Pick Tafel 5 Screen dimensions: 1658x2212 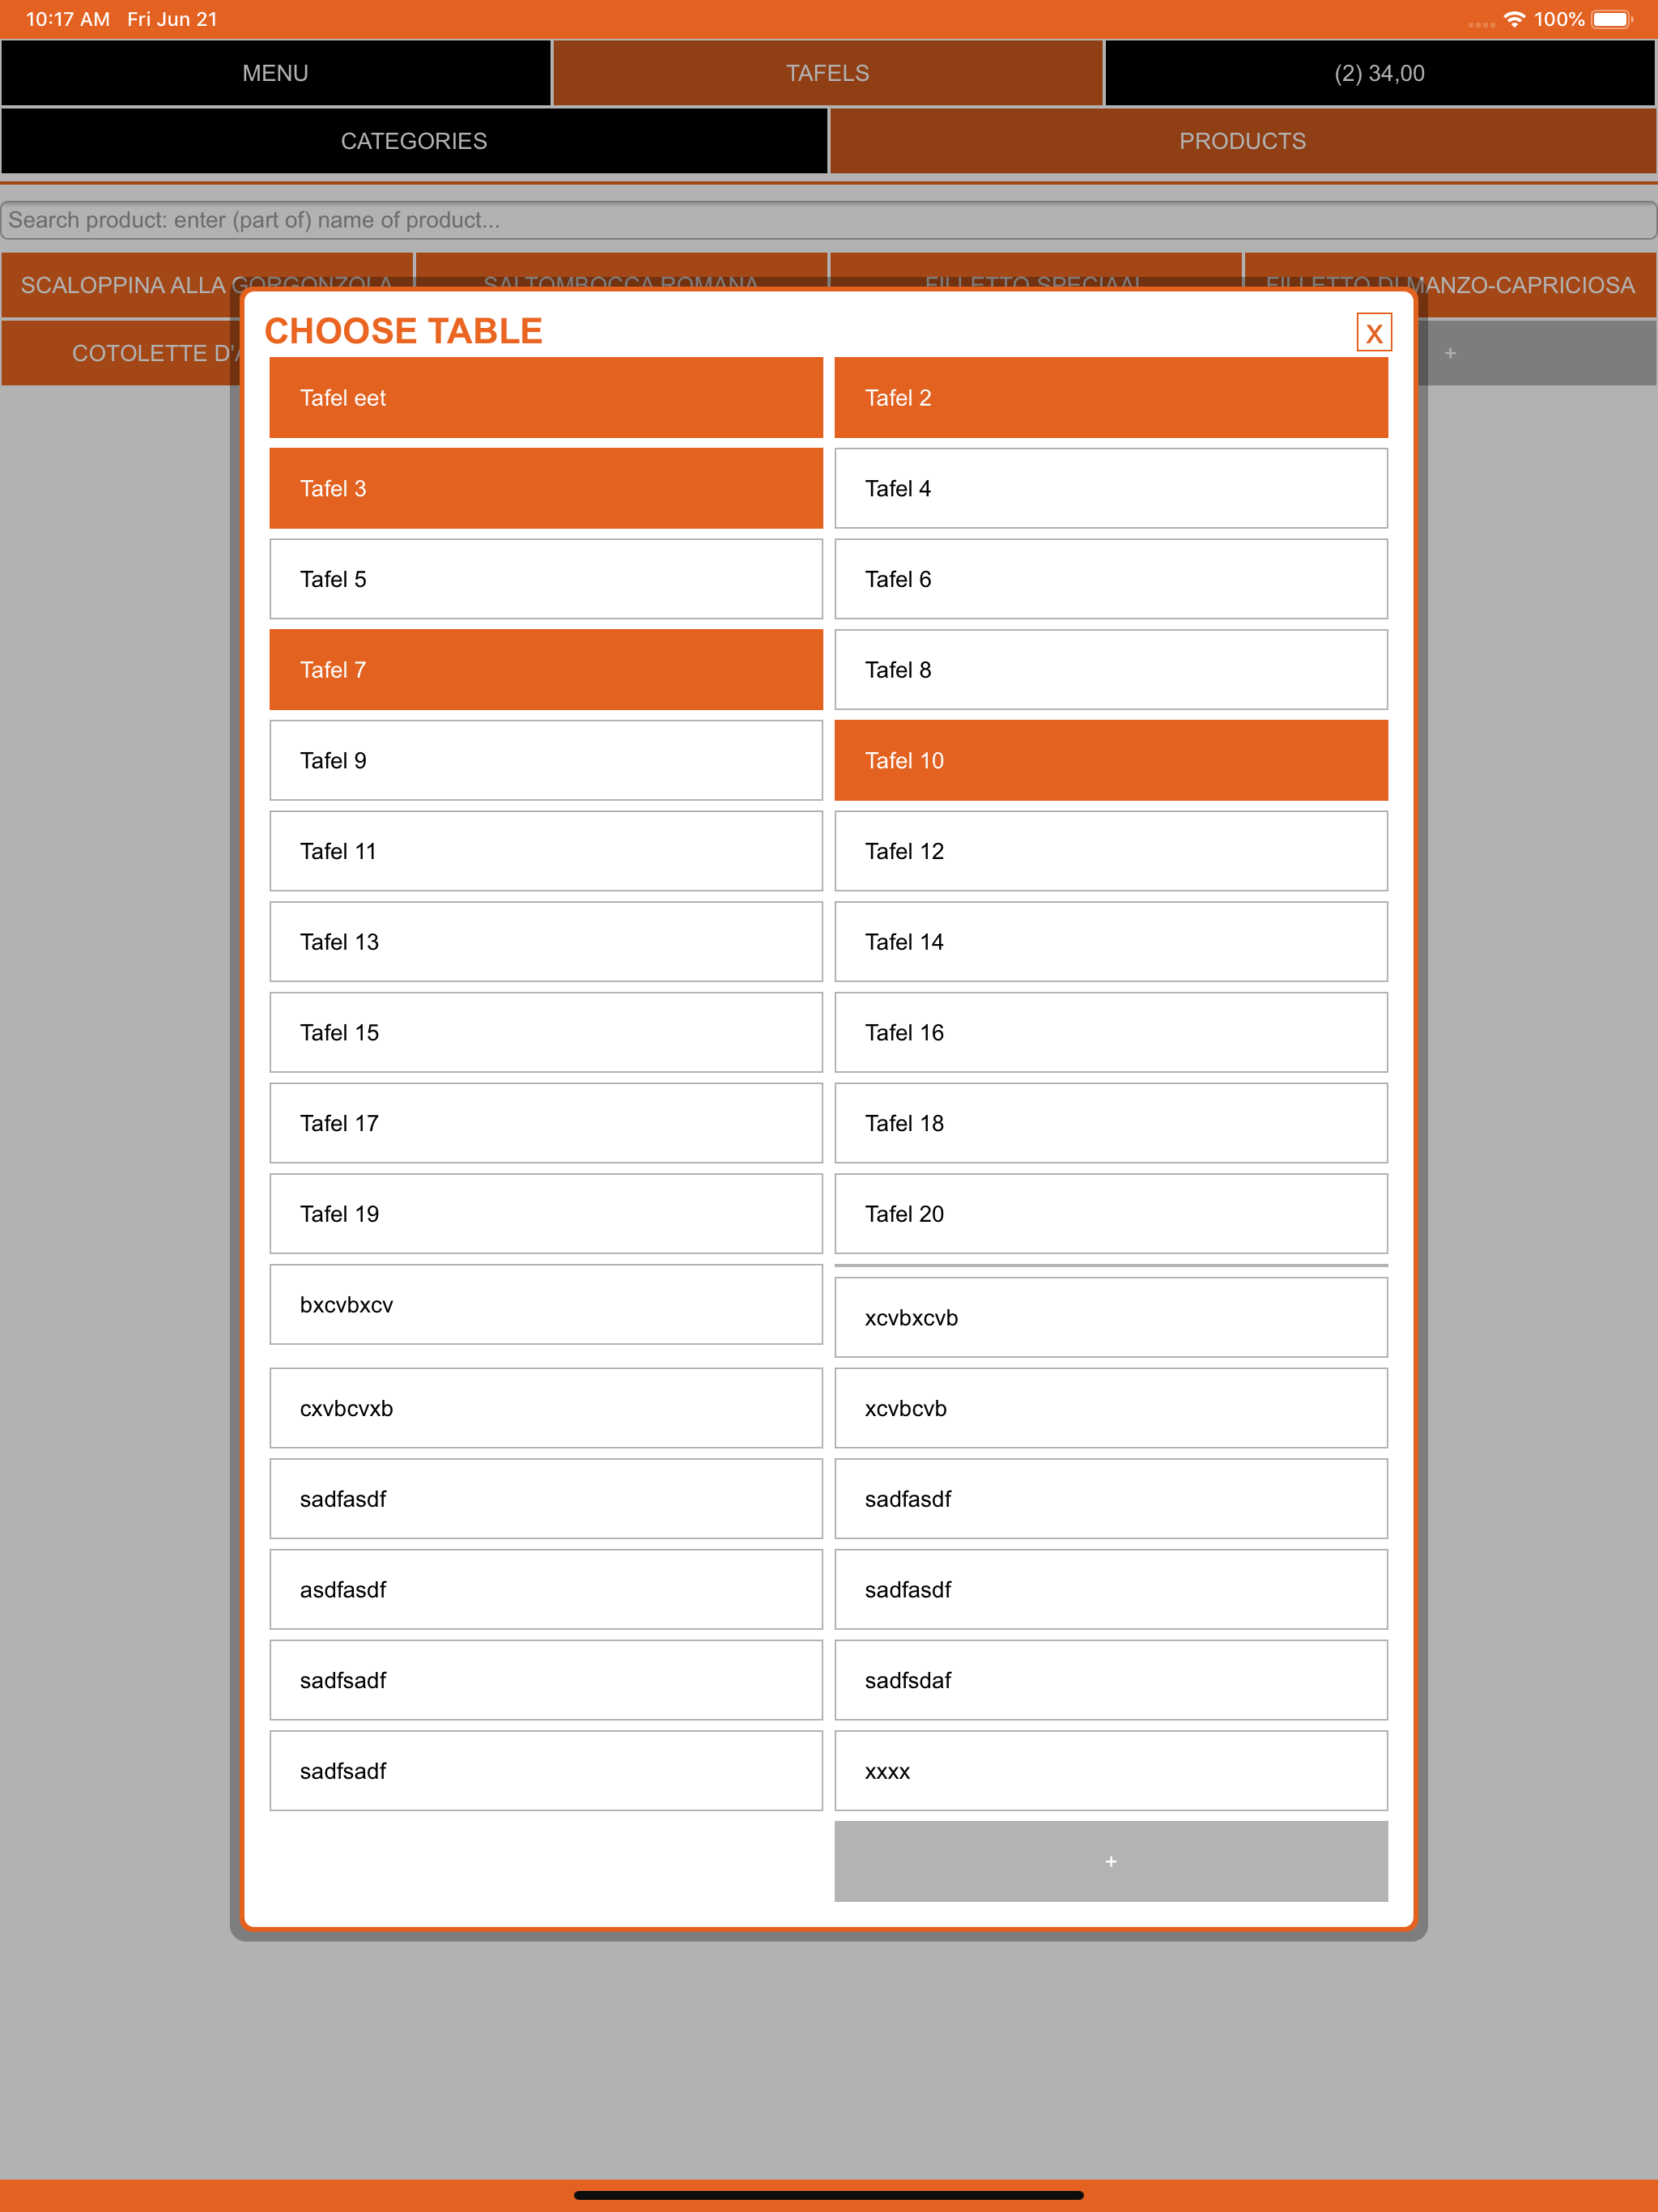pos(546,579)
